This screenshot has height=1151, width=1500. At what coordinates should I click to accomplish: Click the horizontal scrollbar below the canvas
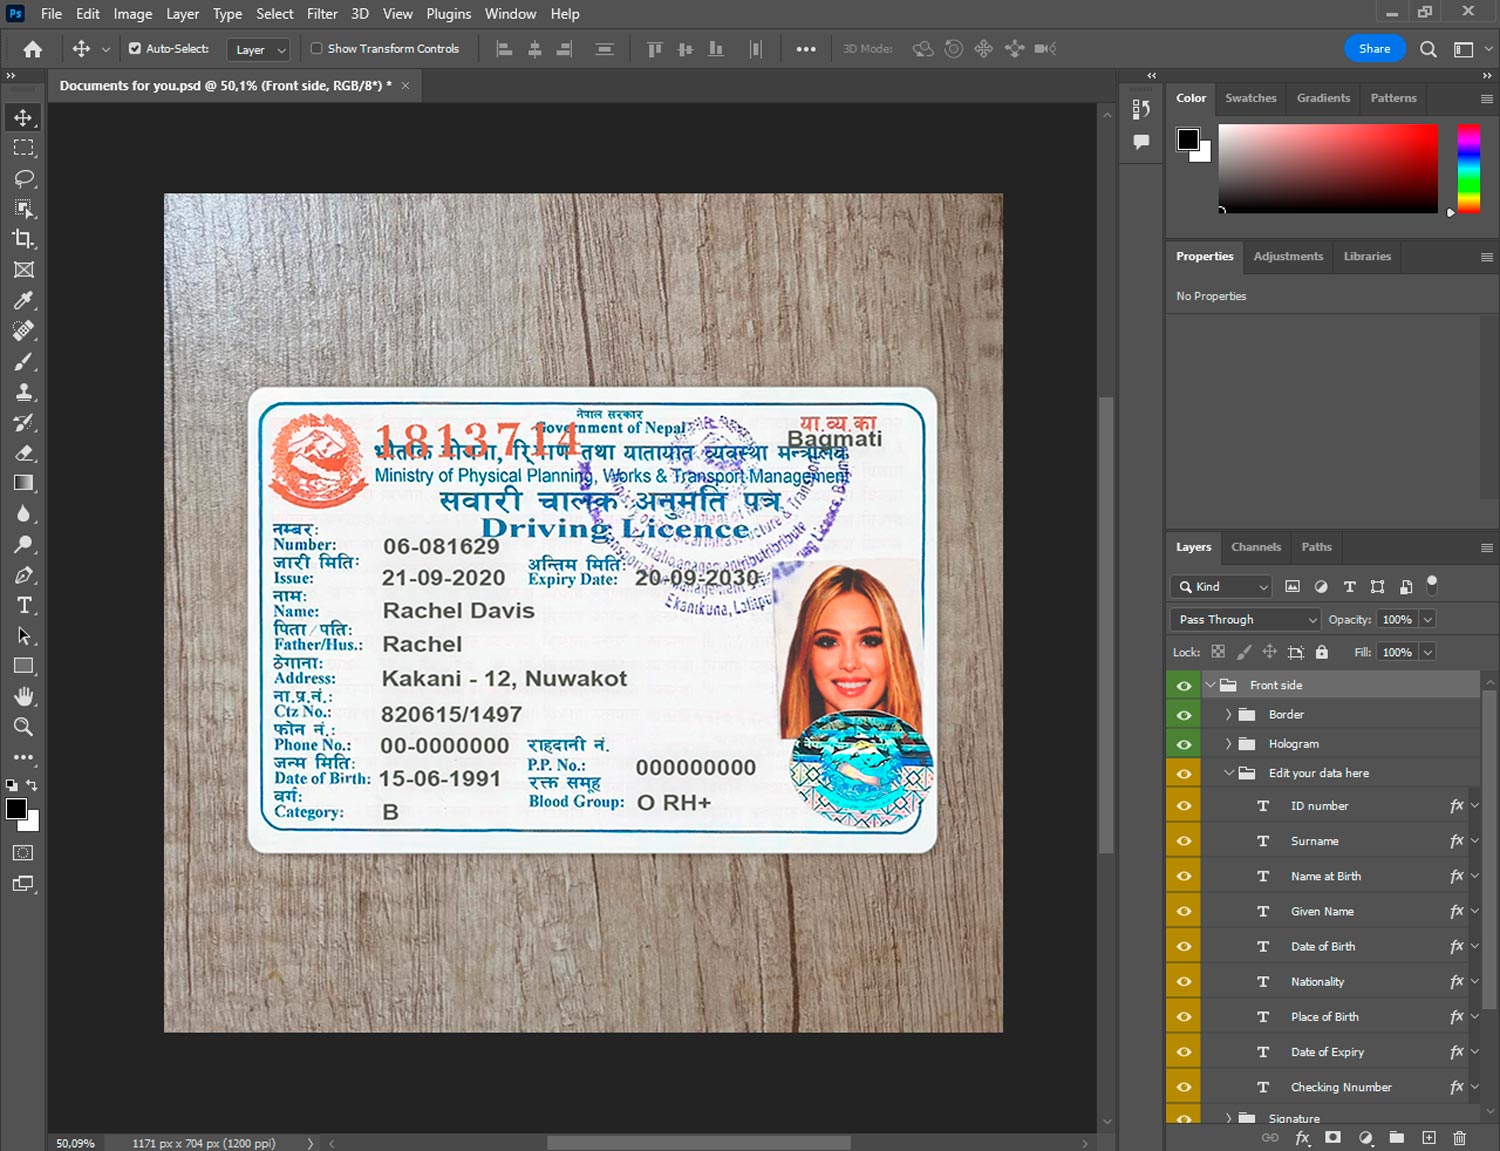pos(698,1143)
